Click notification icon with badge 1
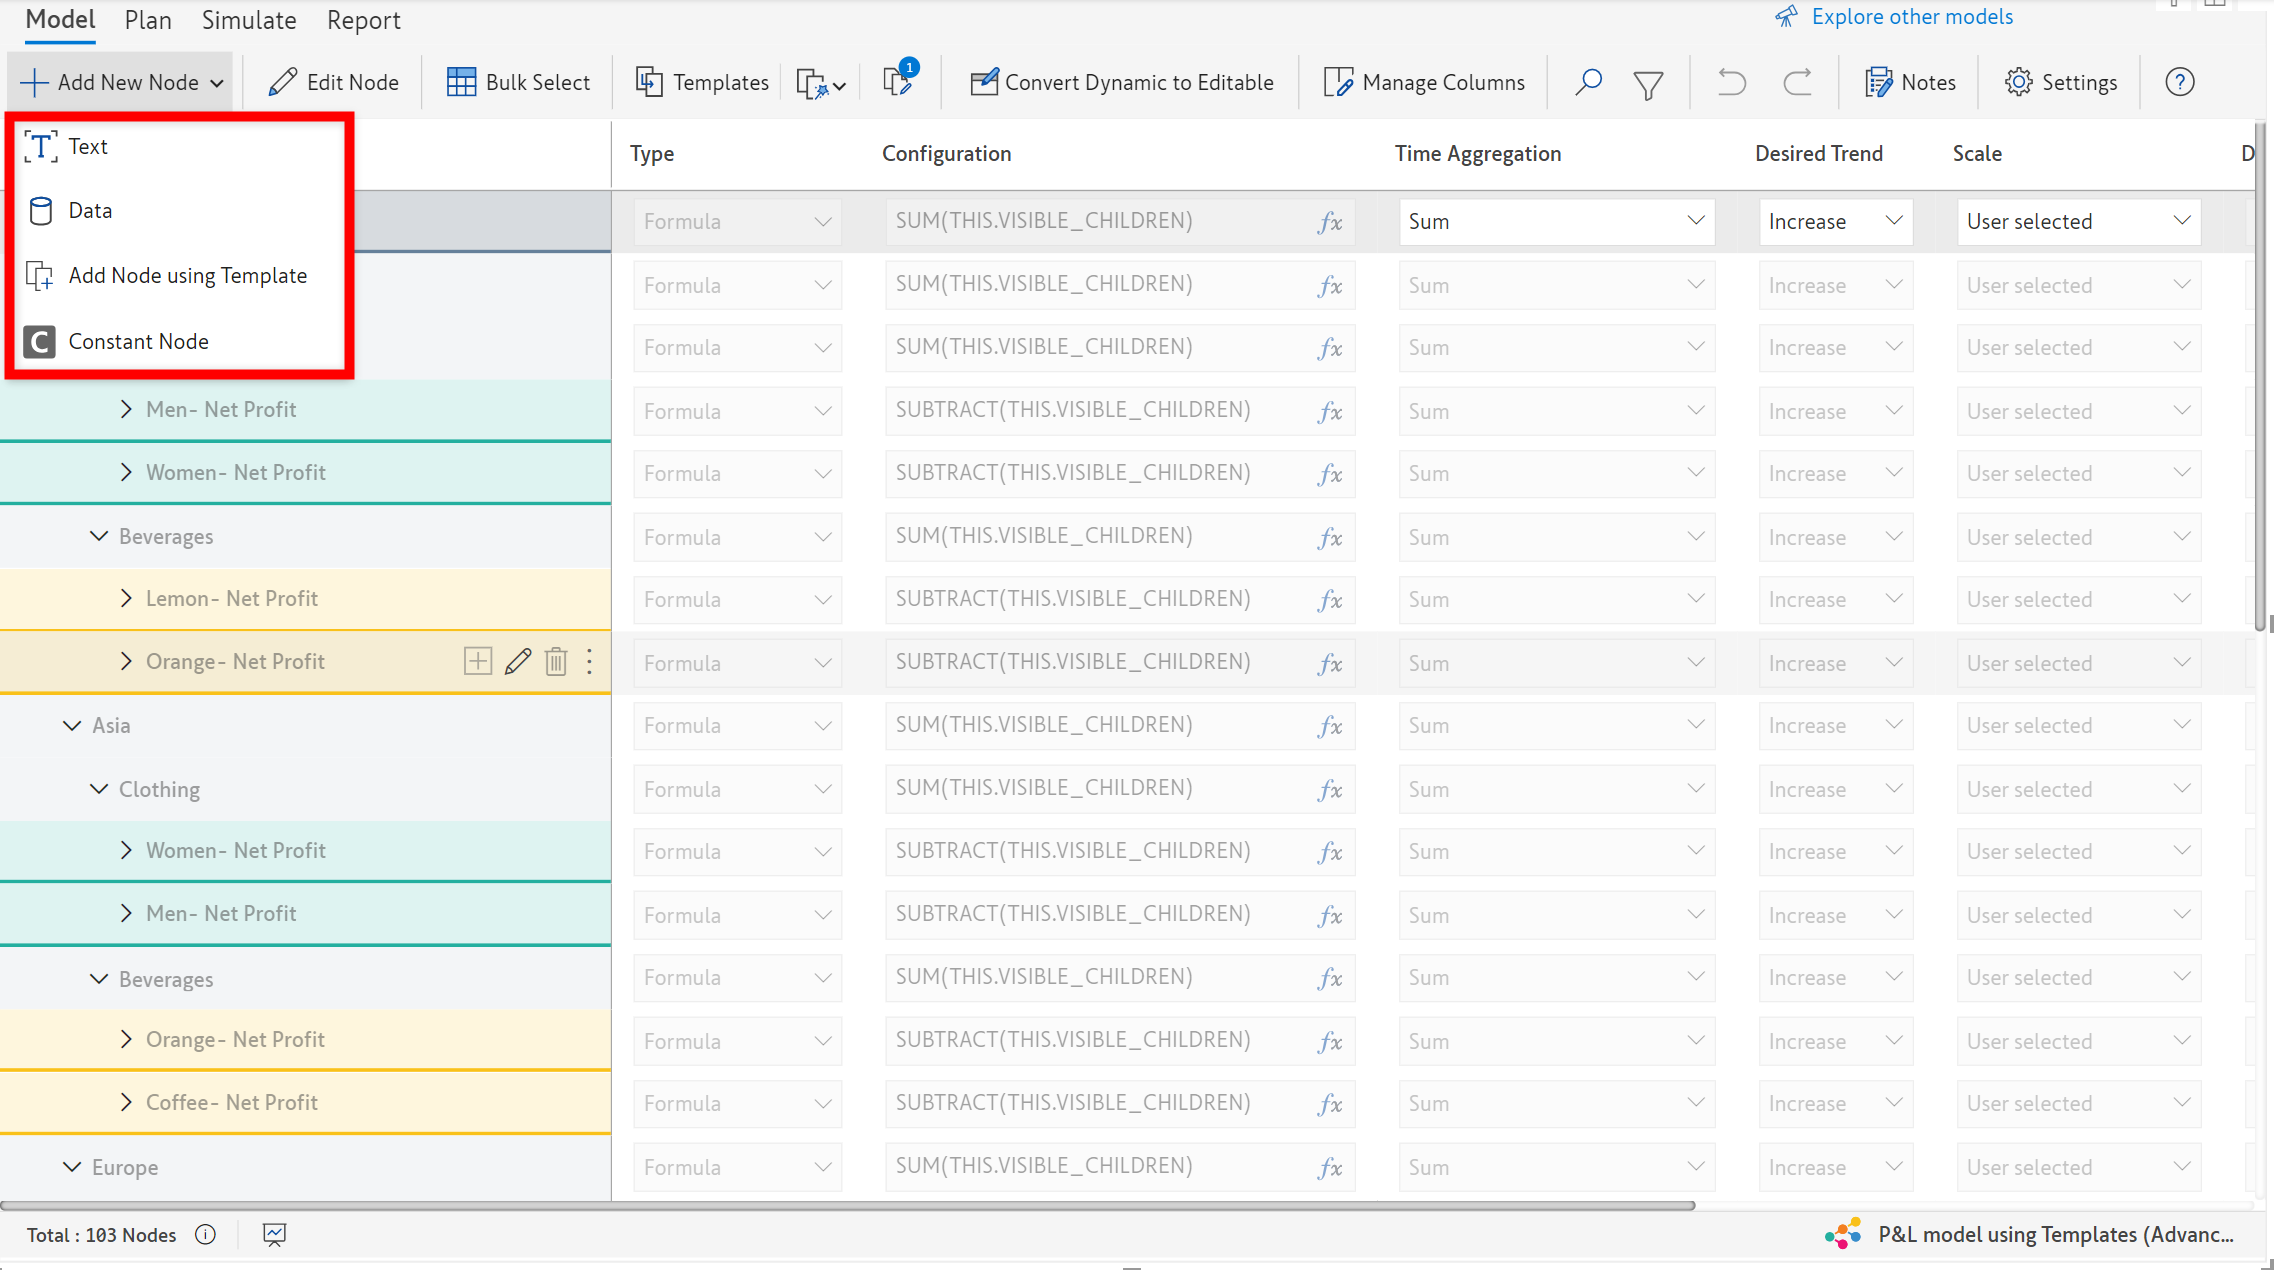 click(x=898, y=80)
